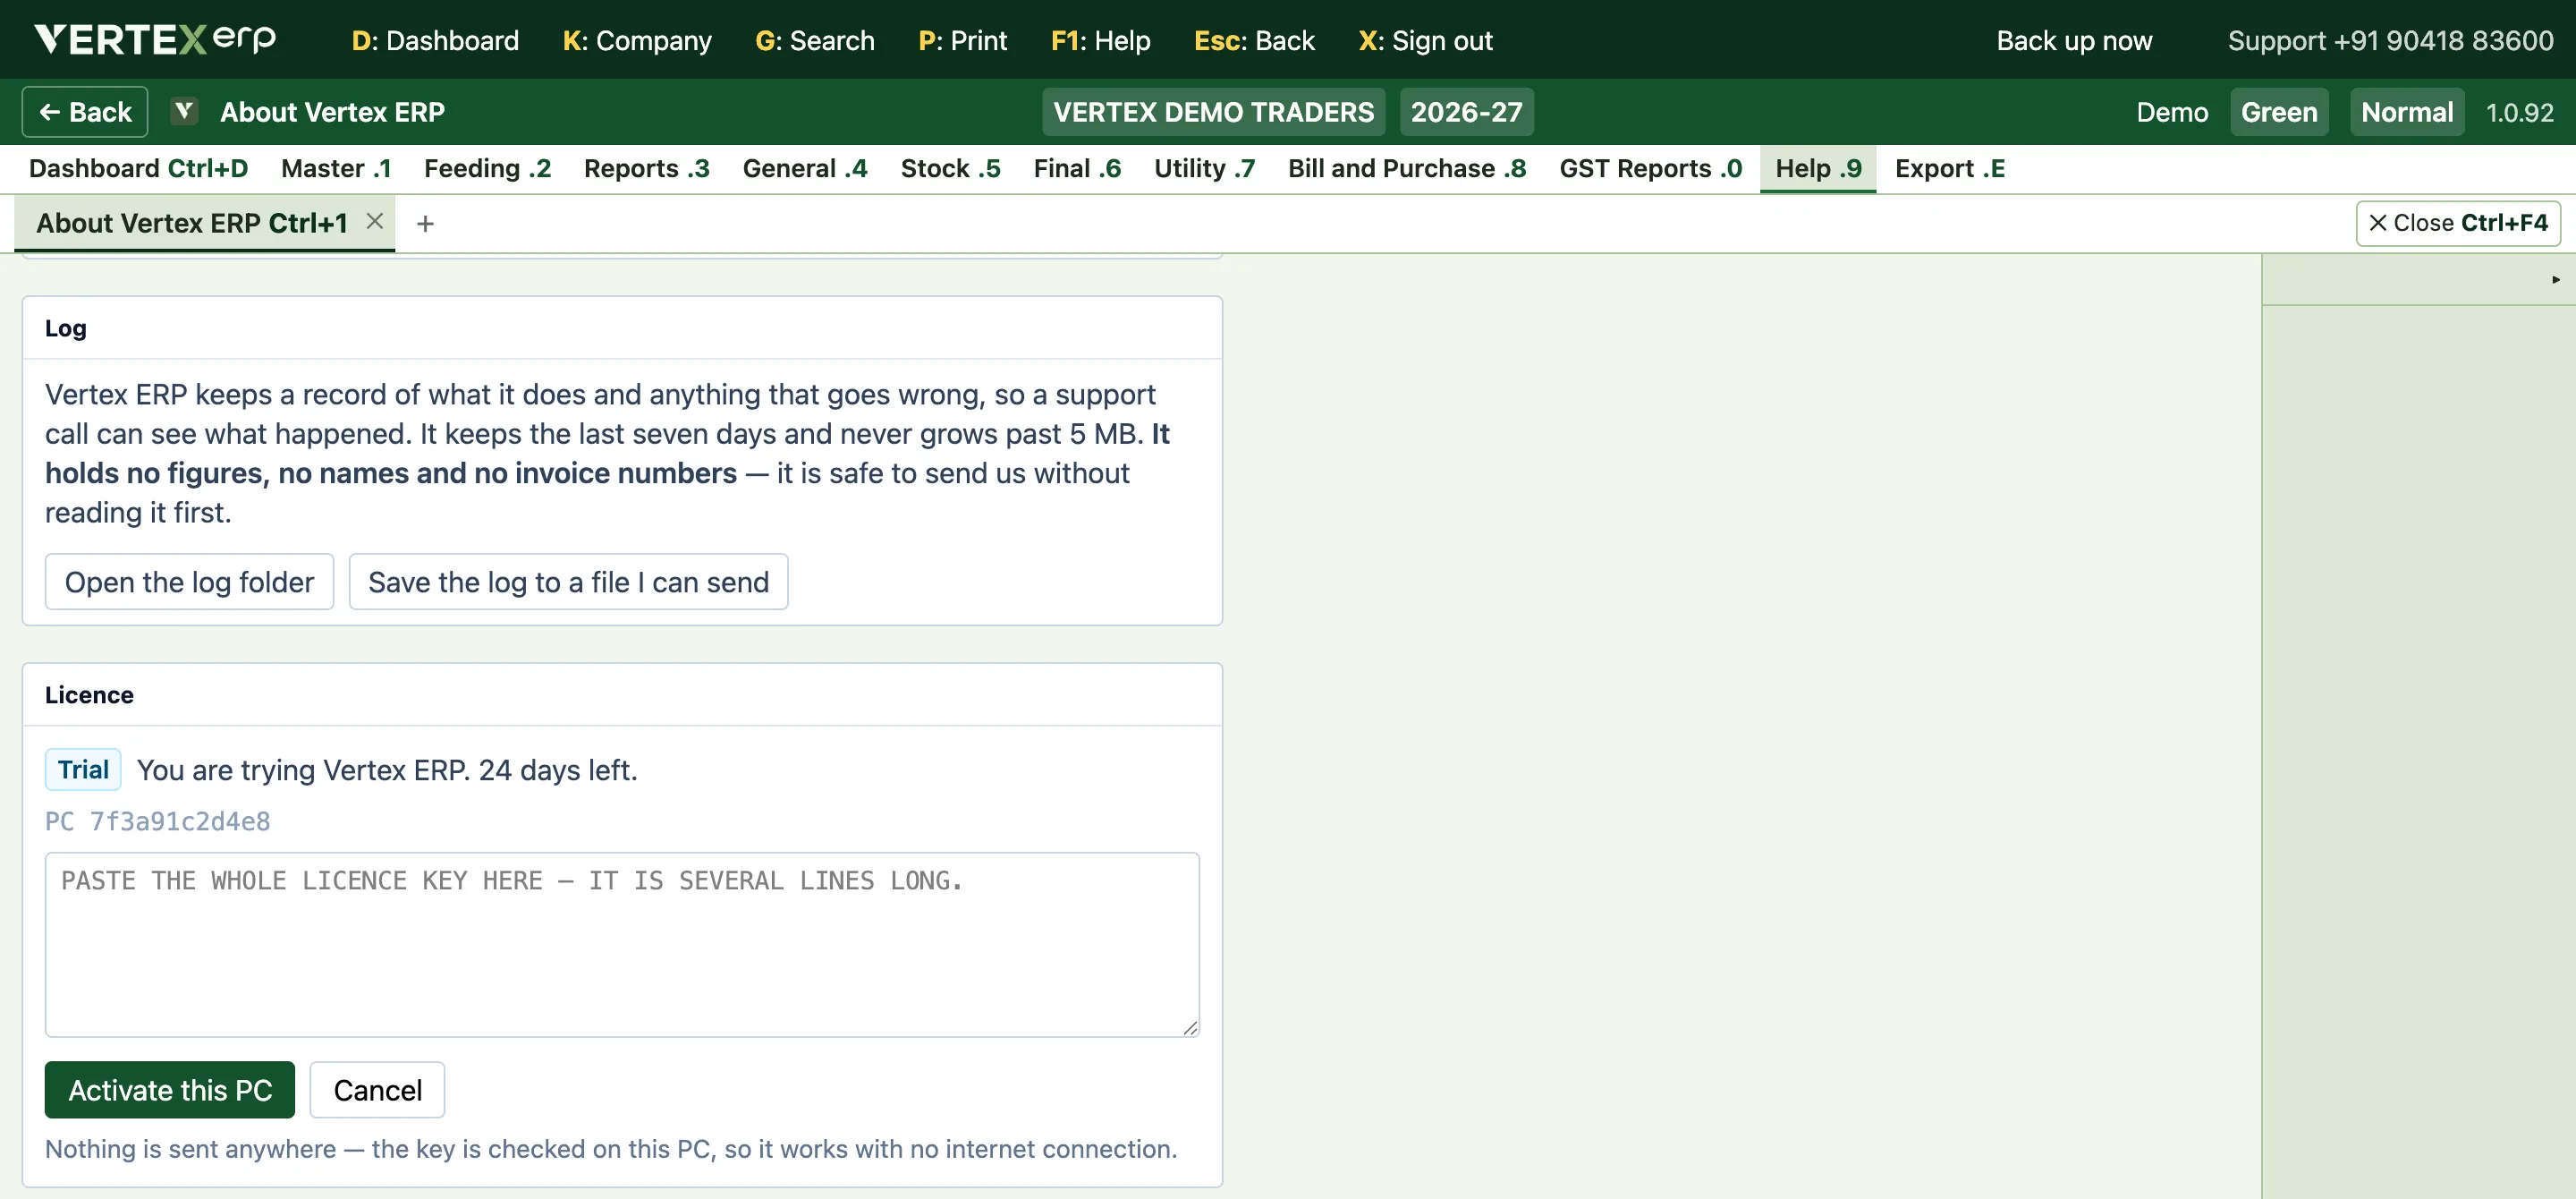Viewport: 2576px width, 1199px height.
Task: Expand the collapsed right side panel arrow
Action: pos(2555,279)
